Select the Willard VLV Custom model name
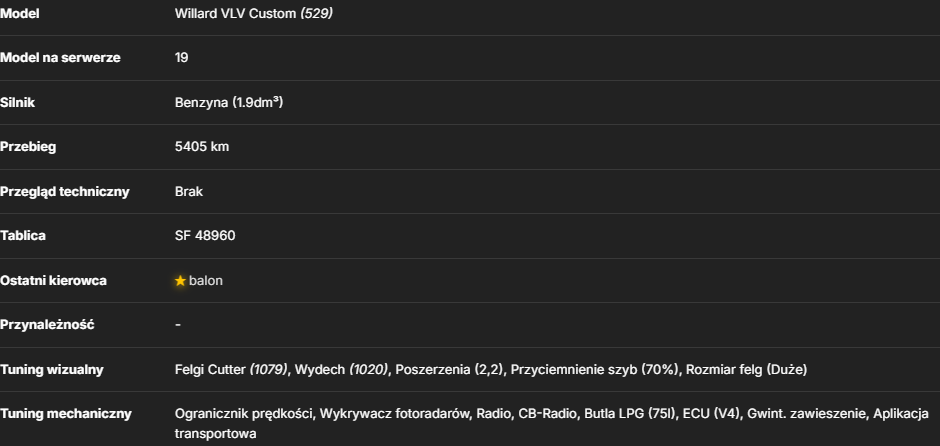 pos(236,13)
